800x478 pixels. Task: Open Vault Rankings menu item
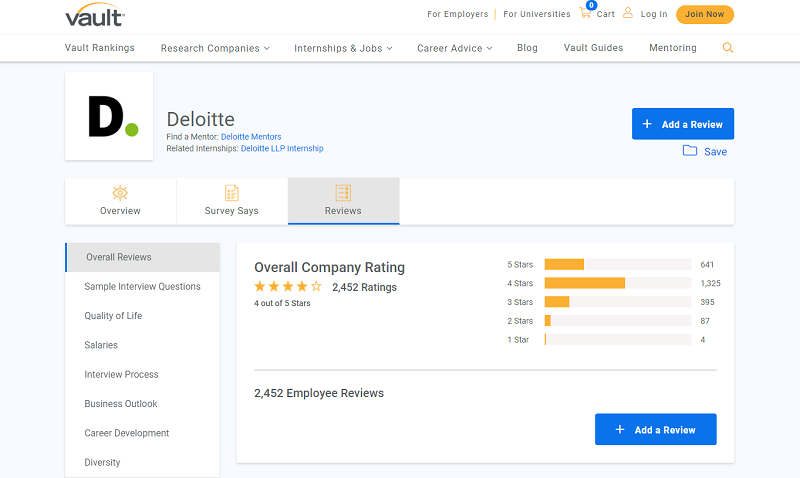[99, 47]
